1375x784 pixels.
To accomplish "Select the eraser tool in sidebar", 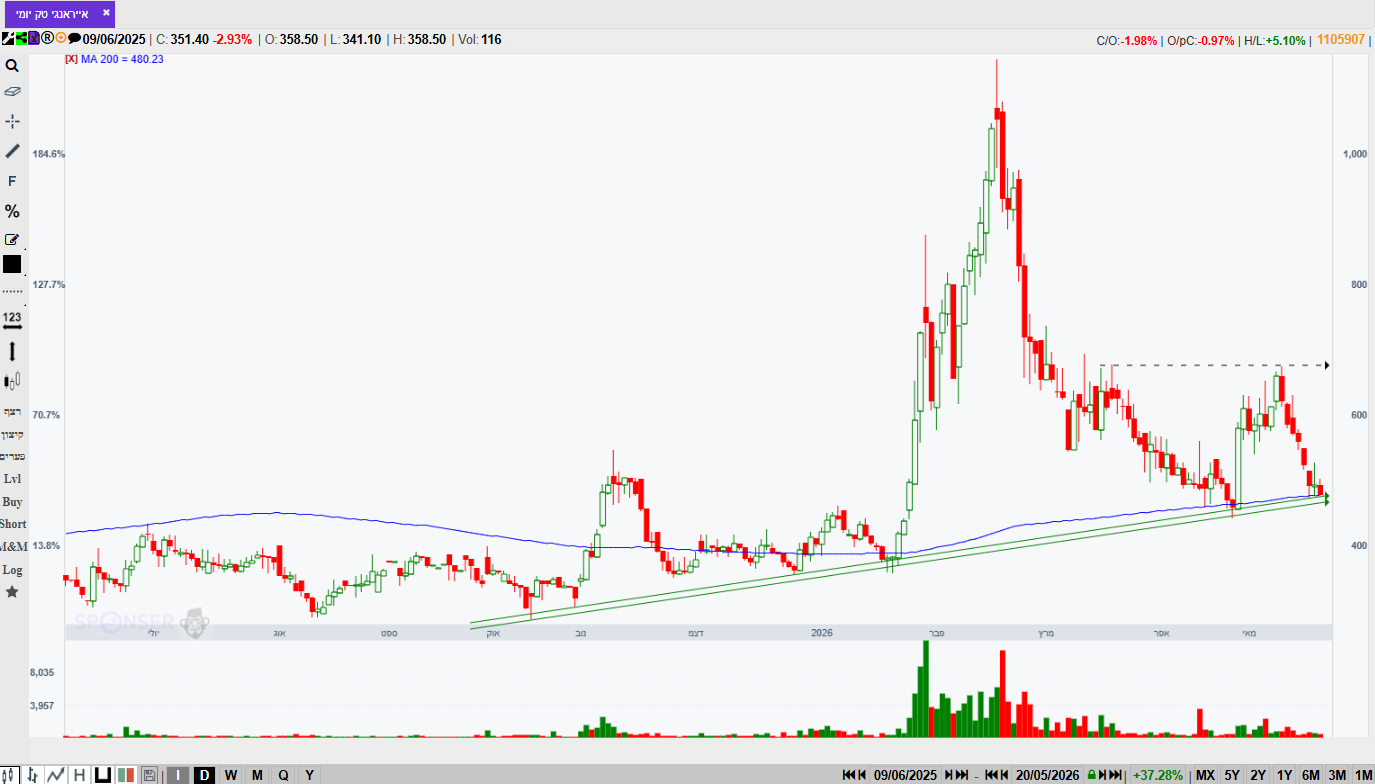I will tap(12, 91).
